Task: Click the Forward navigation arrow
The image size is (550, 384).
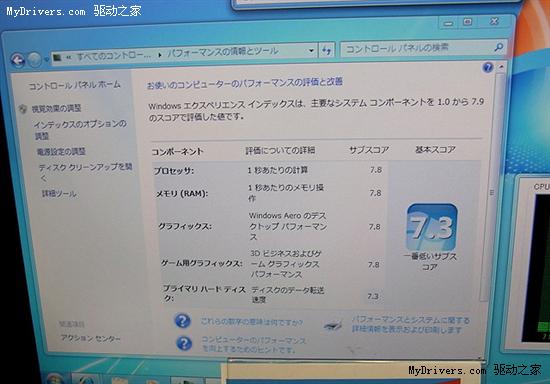Action: click(x=34, y=60)
